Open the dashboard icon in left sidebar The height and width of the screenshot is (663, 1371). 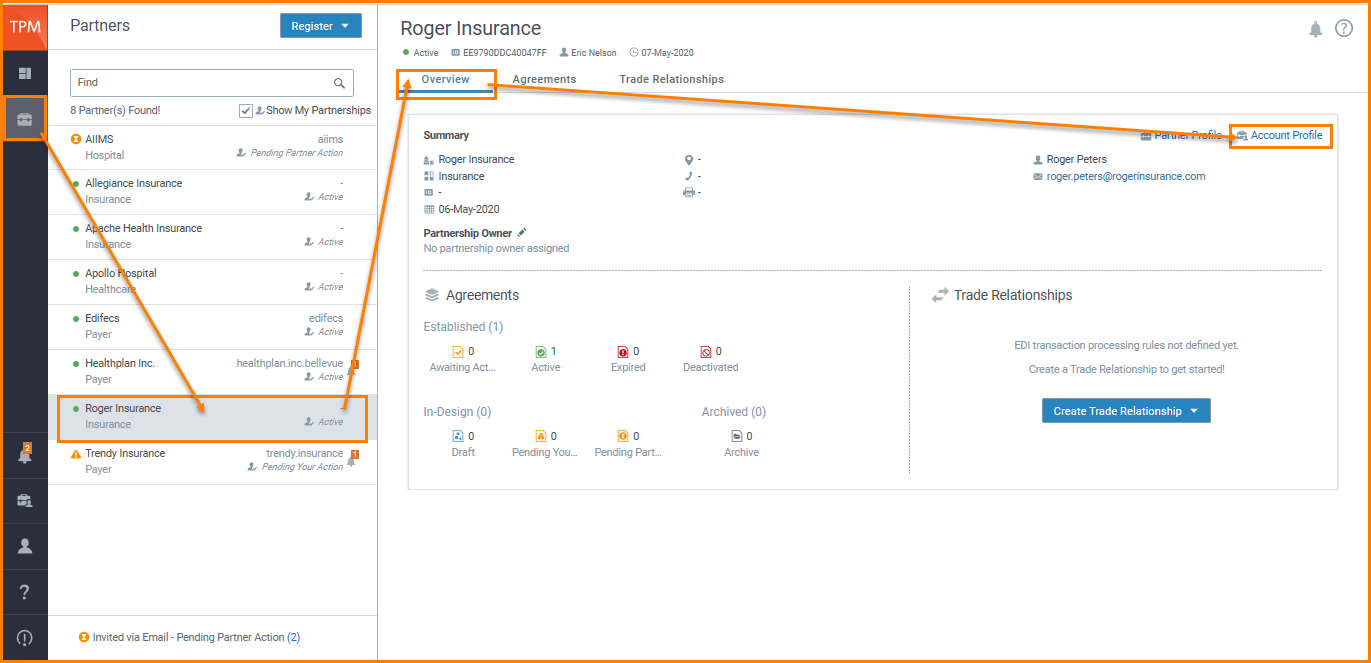point(24,73)
